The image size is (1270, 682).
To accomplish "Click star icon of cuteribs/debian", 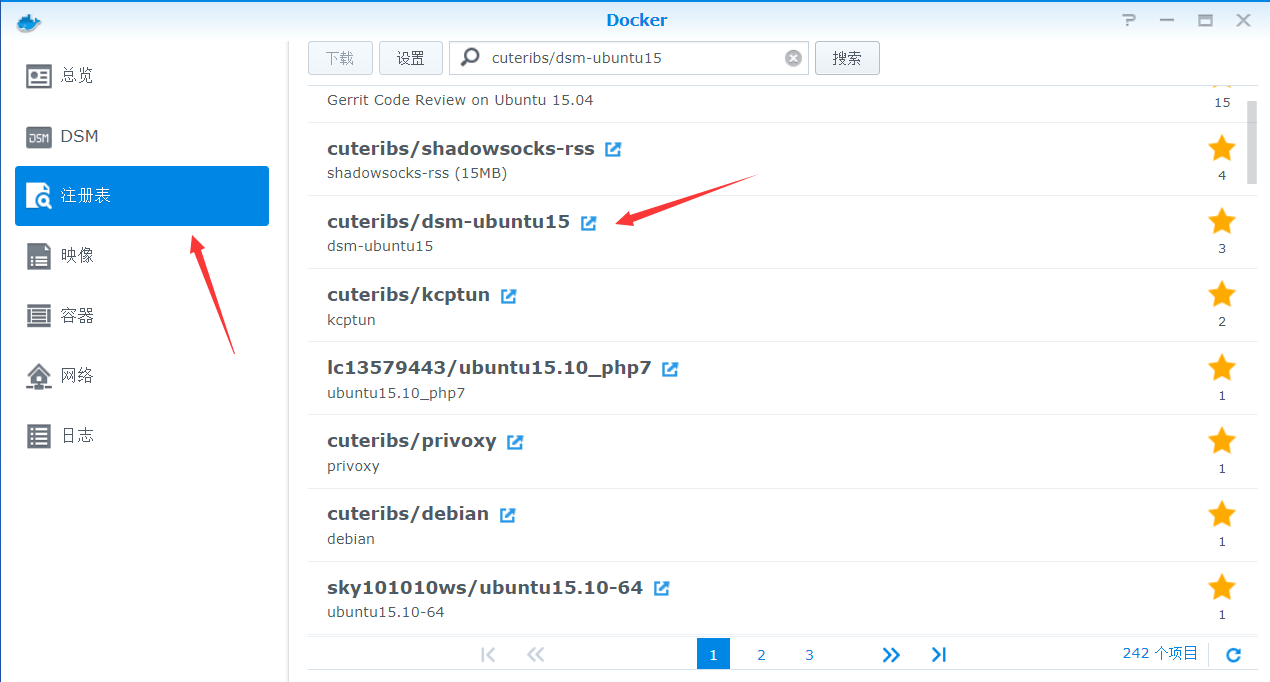I will coord(1222,513).
